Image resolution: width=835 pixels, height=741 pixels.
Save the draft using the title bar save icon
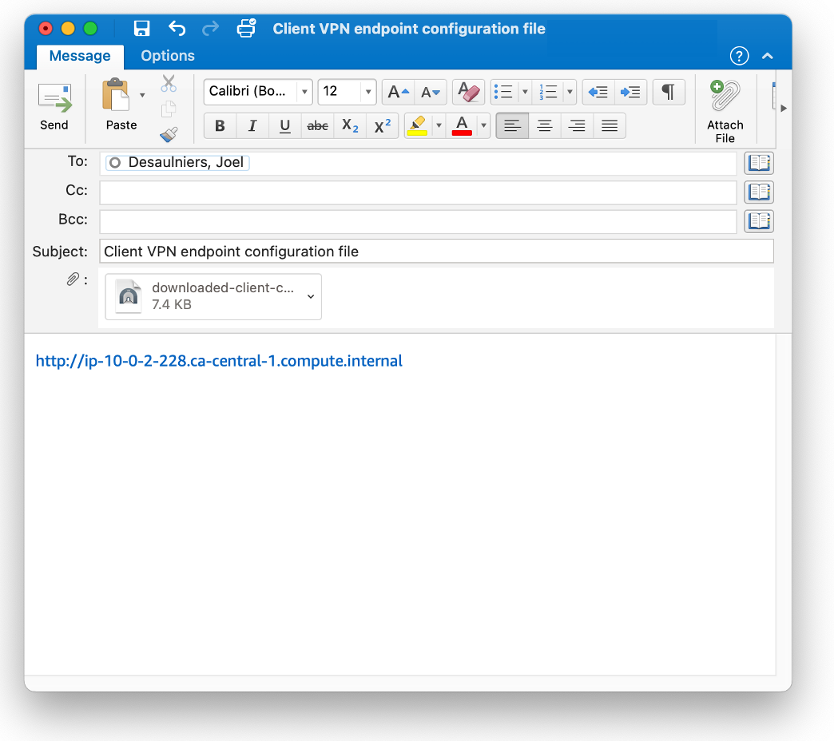(143, 28)
